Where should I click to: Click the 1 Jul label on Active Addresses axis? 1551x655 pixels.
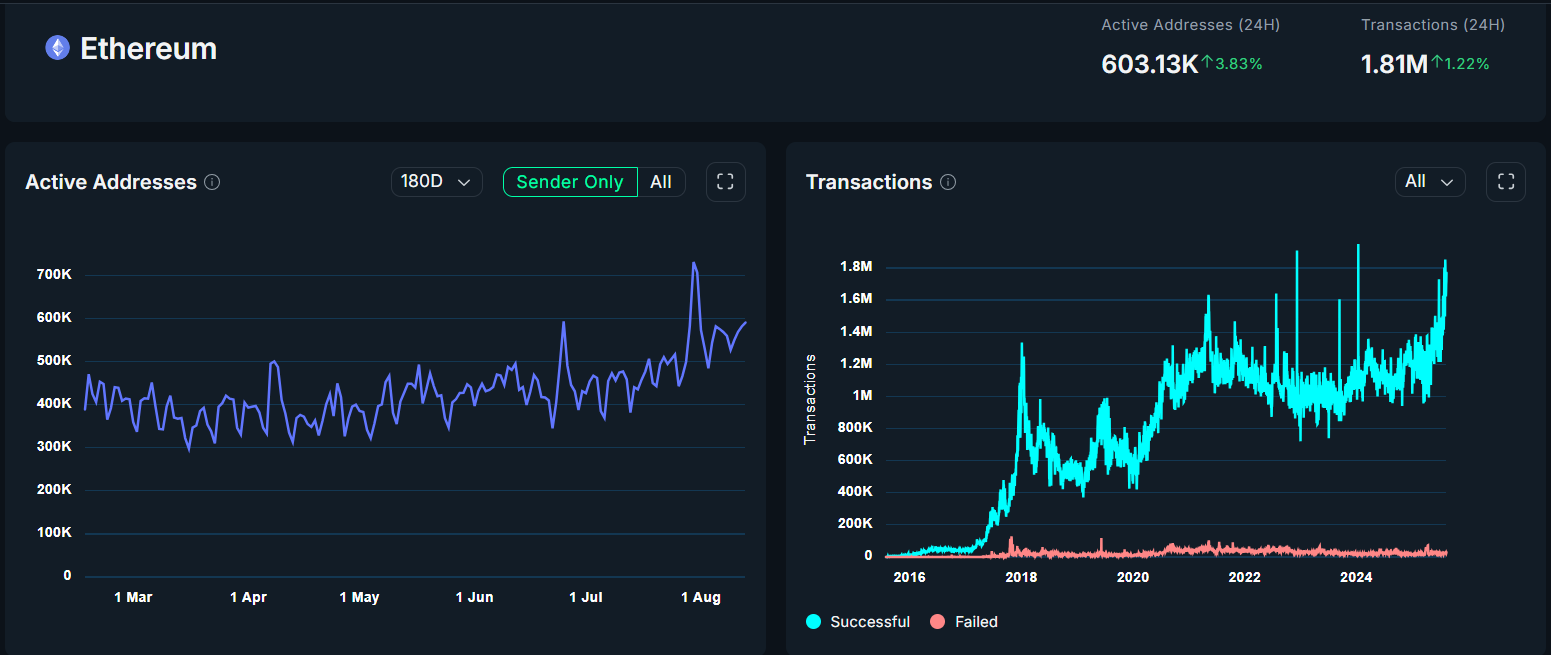(586, 598)
